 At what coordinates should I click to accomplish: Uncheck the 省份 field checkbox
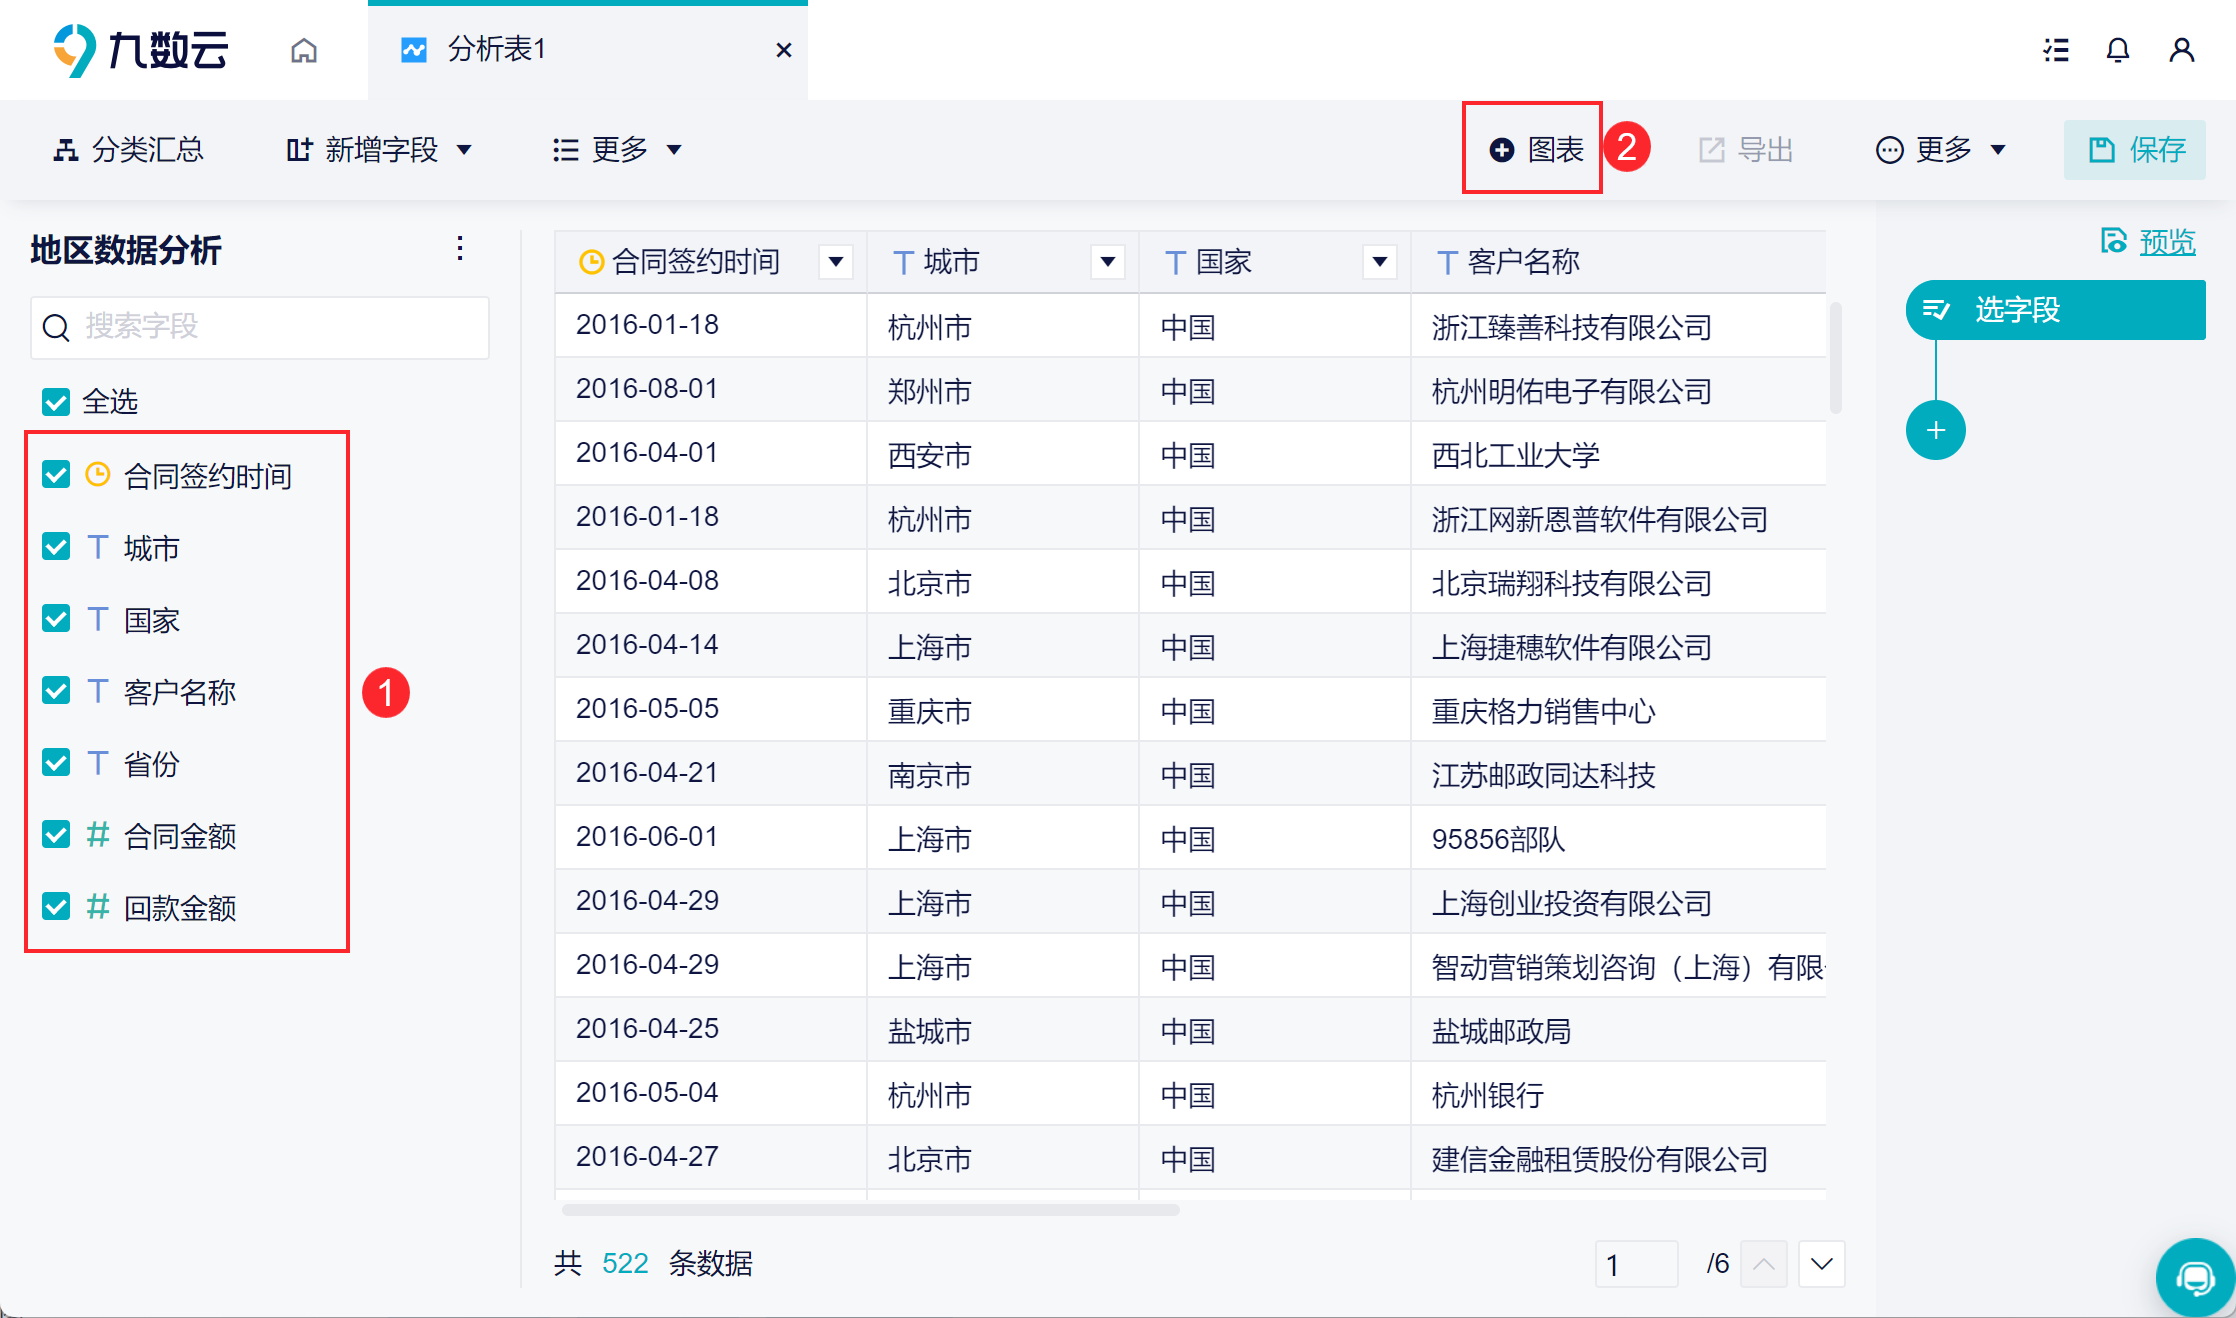coord(56,763)
